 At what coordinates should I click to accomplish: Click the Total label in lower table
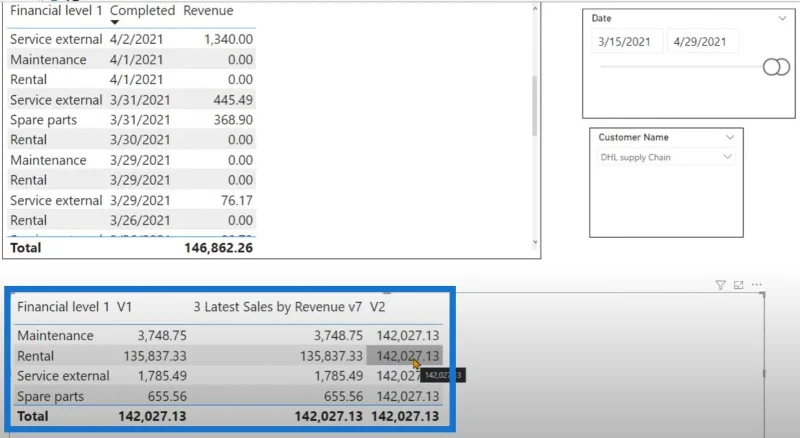(33, 416)
